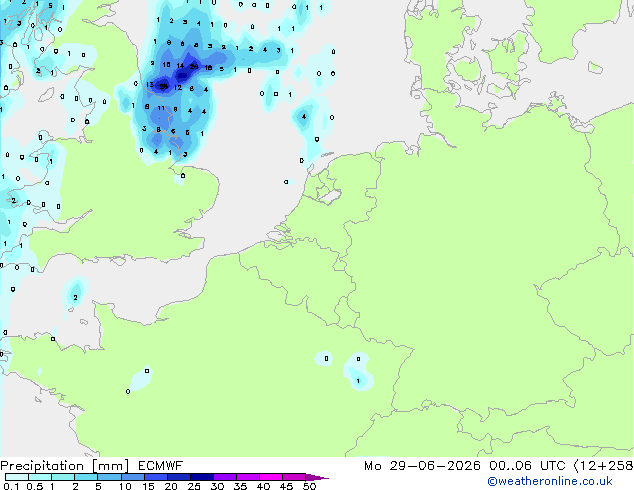
Task: Click the 20–25 mm legend swatch
Action: click(178, 477)
